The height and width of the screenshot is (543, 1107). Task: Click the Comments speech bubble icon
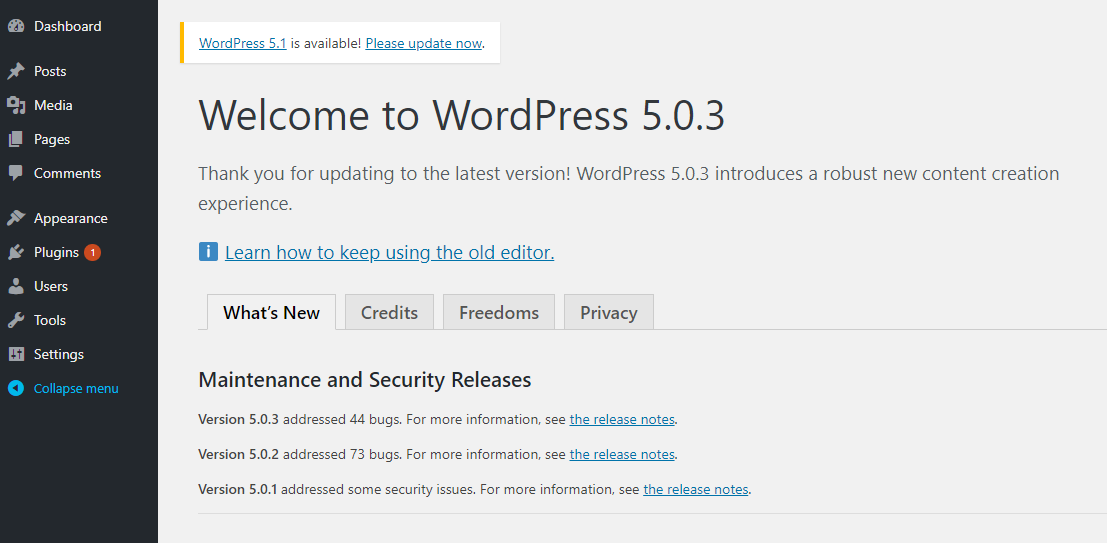pos(16,173)
